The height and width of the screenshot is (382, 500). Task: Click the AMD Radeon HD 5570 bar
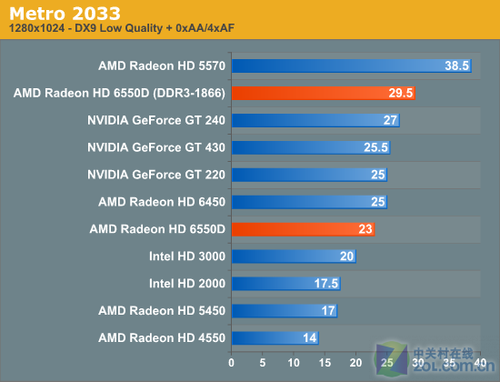(x=352, y=66)
